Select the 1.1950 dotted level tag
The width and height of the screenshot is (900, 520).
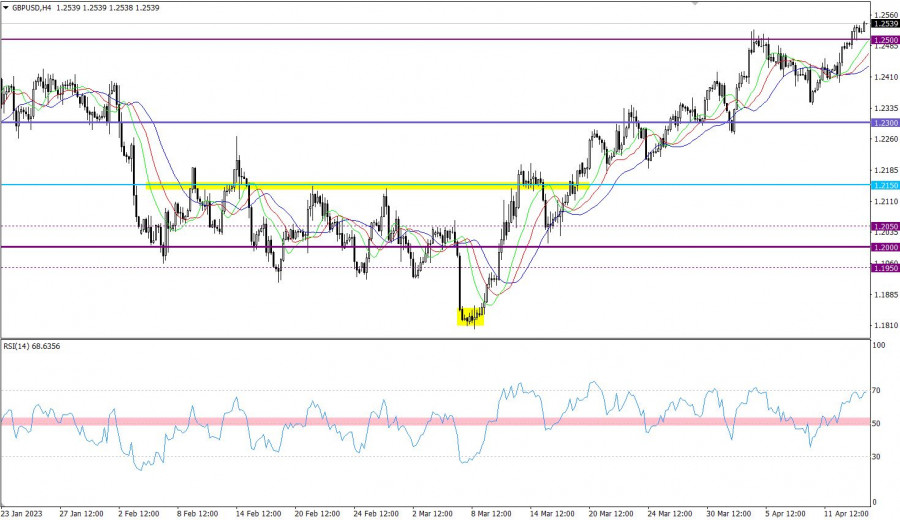click(884, 268)
